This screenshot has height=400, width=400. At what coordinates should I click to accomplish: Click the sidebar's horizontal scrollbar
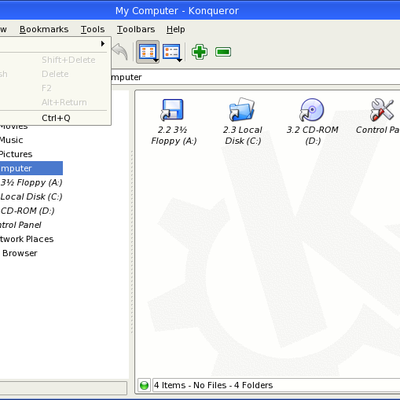(x=63, y=388)
